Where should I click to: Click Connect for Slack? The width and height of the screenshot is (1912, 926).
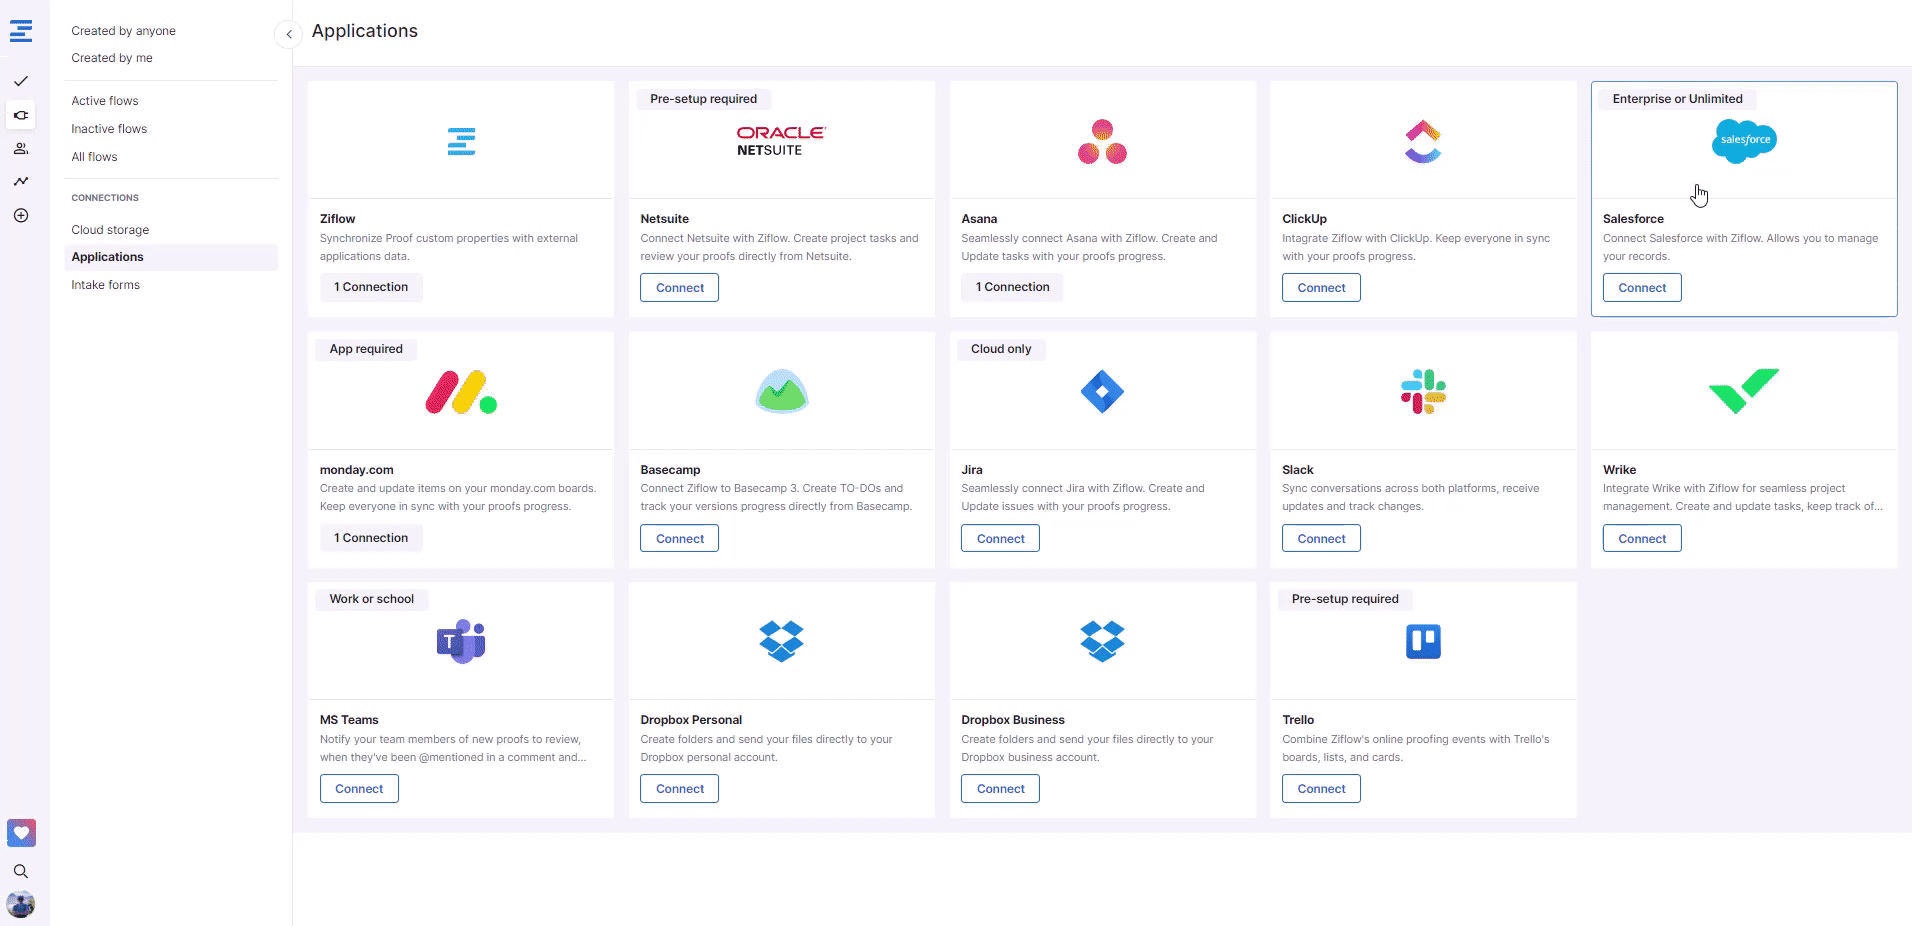(1321, 539)
